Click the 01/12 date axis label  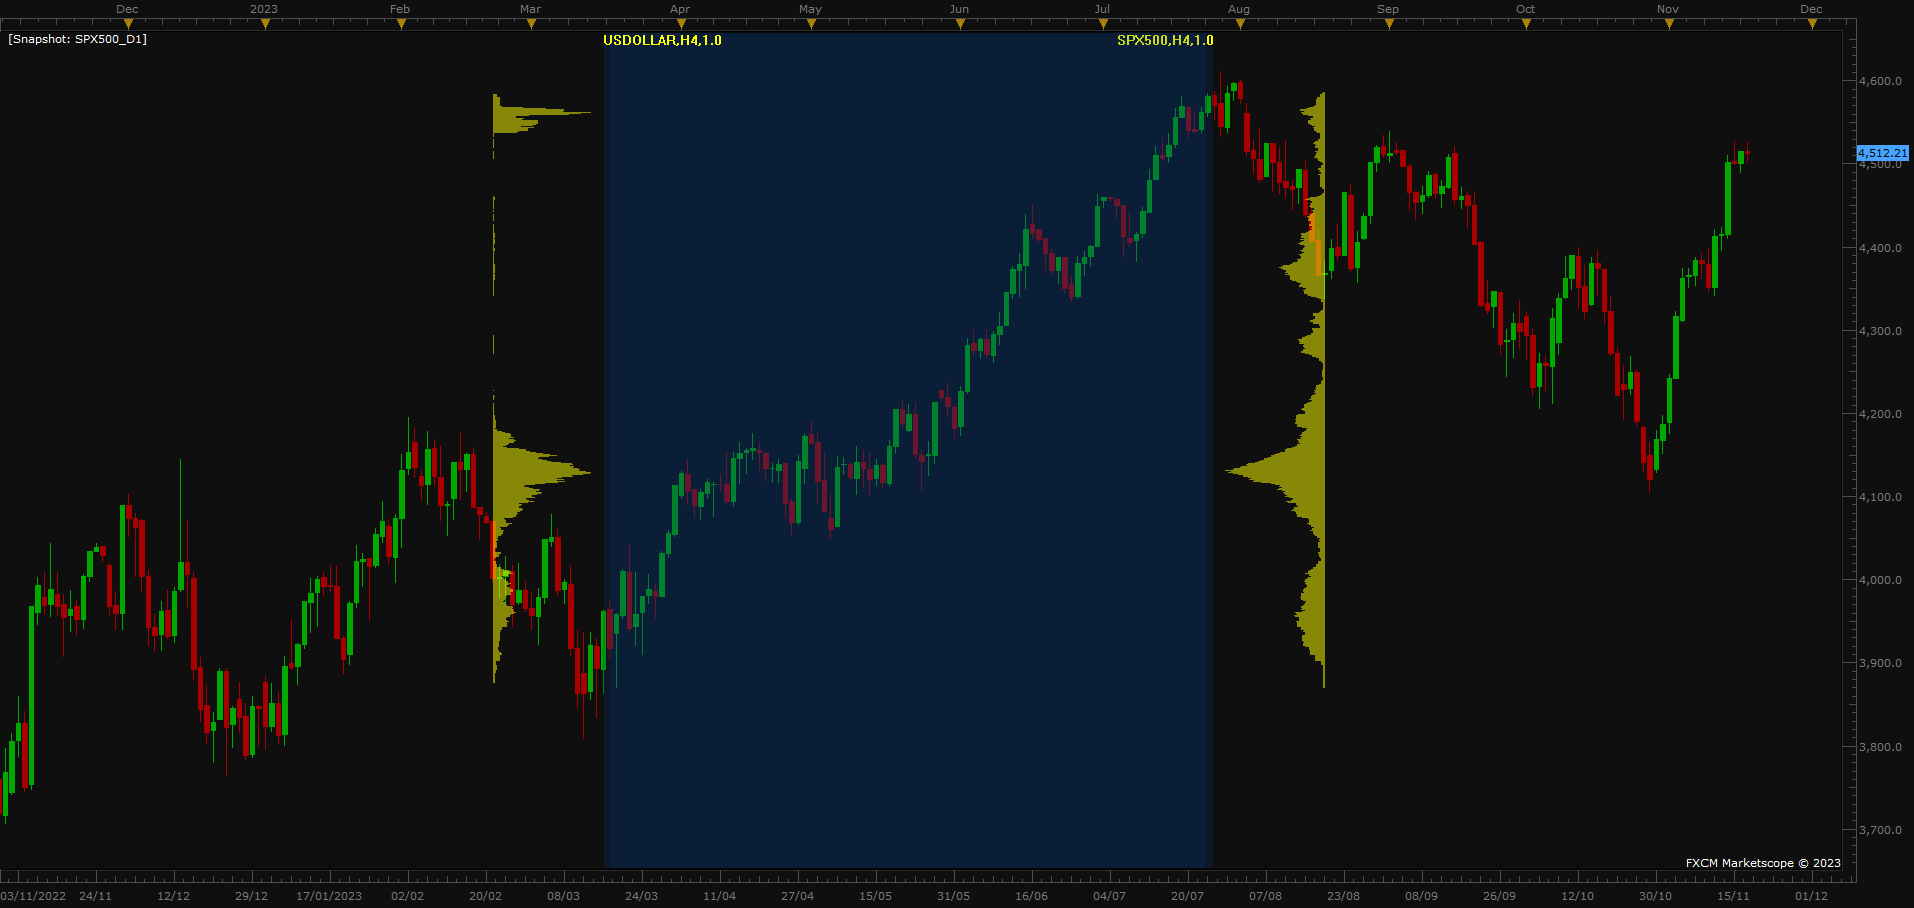click(x=1812, y=896)
